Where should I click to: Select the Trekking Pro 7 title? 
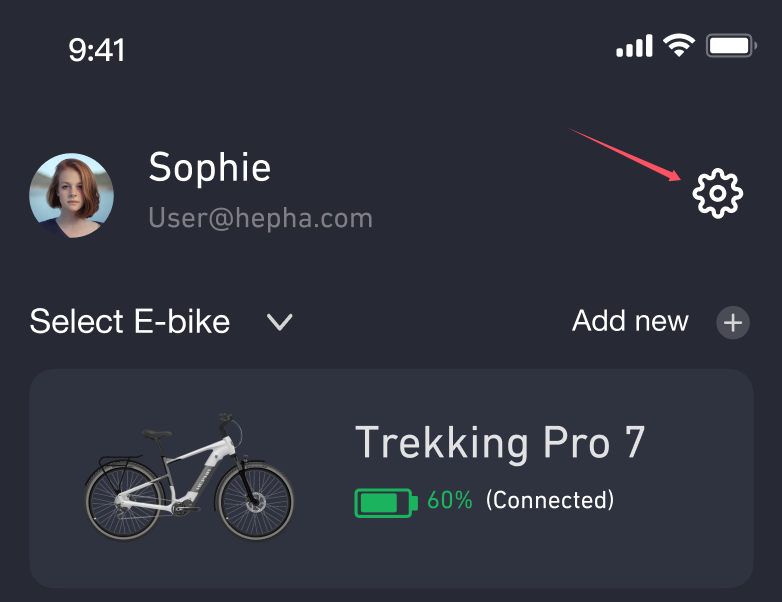(x=500, y=442)
